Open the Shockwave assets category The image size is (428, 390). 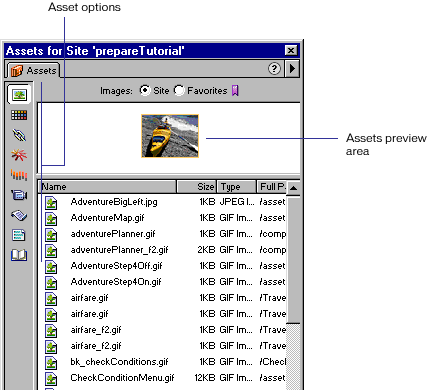[19, 175]
